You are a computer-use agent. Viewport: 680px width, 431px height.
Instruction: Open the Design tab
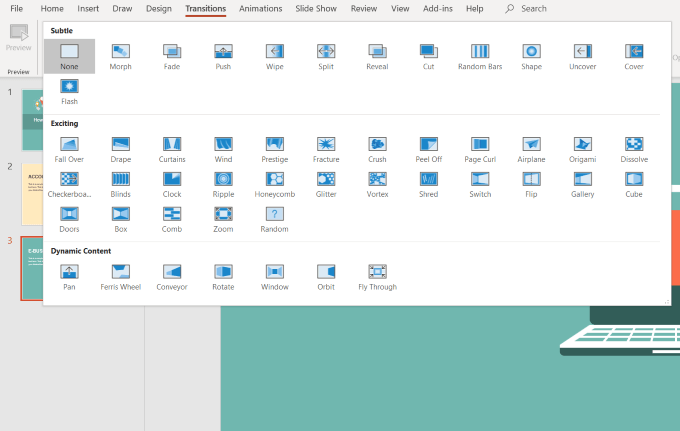pyautogui.click(x=159, y=8)
